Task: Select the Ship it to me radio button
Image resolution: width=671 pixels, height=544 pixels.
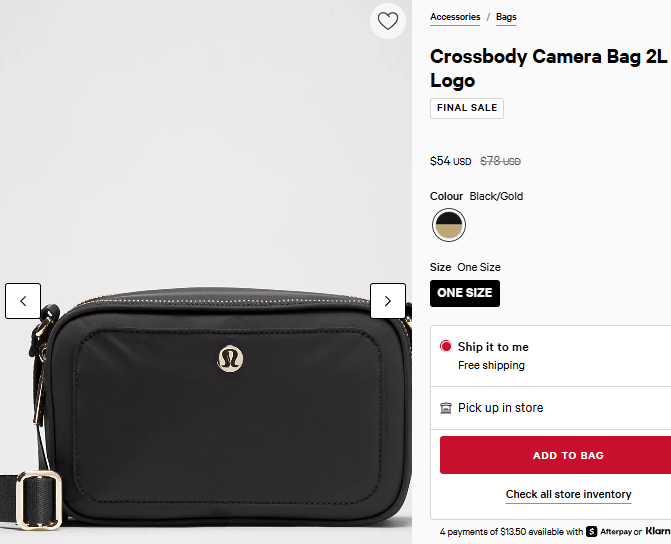Action: coord(446,347)
